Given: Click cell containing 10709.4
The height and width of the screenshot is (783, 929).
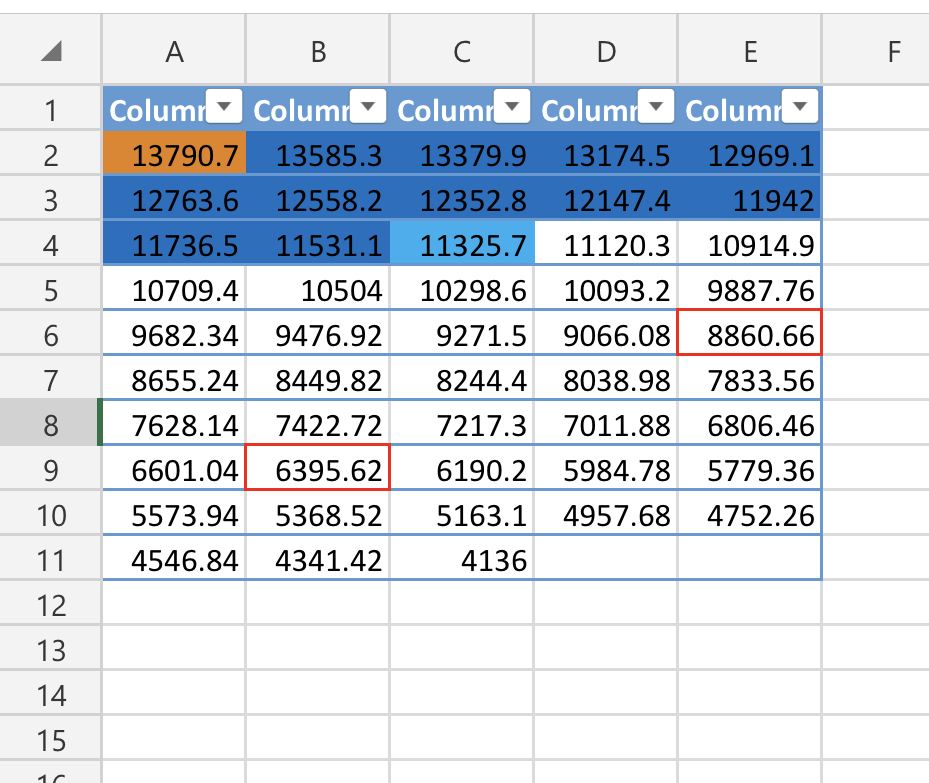Looking at the screenshot, I should point(174,288).
